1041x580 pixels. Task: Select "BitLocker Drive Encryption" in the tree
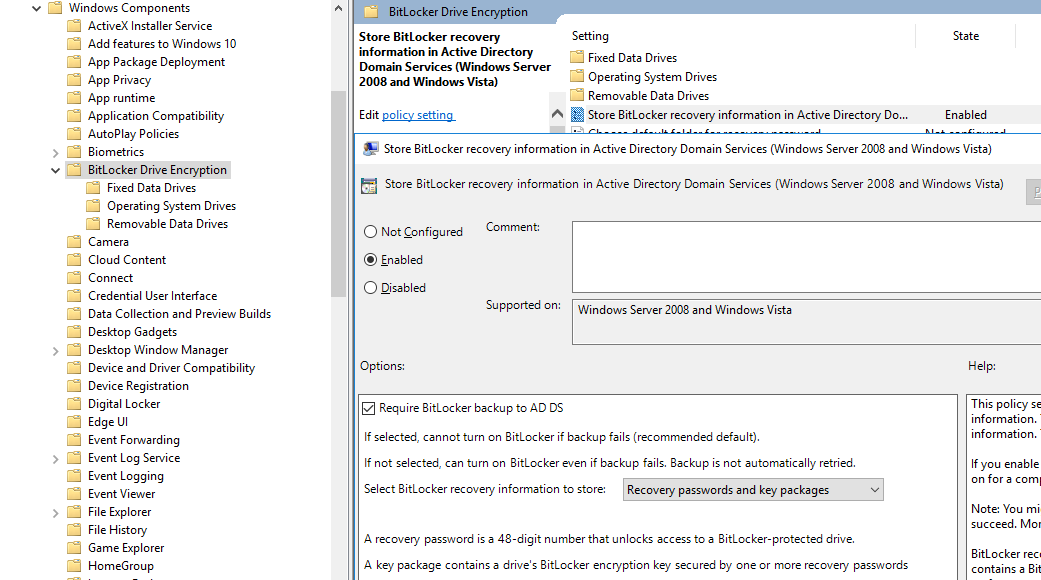pyautogui.click(x=157, y=170)
